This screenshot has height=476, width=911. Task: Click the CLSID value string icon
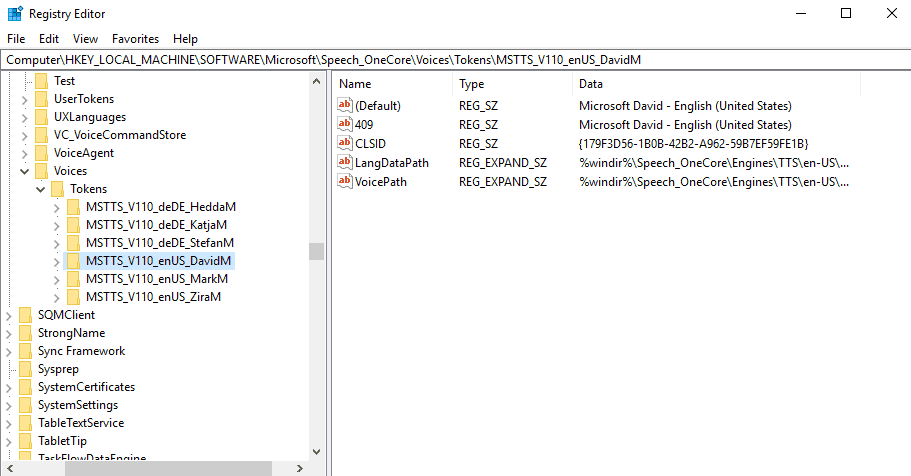(345, 144)
